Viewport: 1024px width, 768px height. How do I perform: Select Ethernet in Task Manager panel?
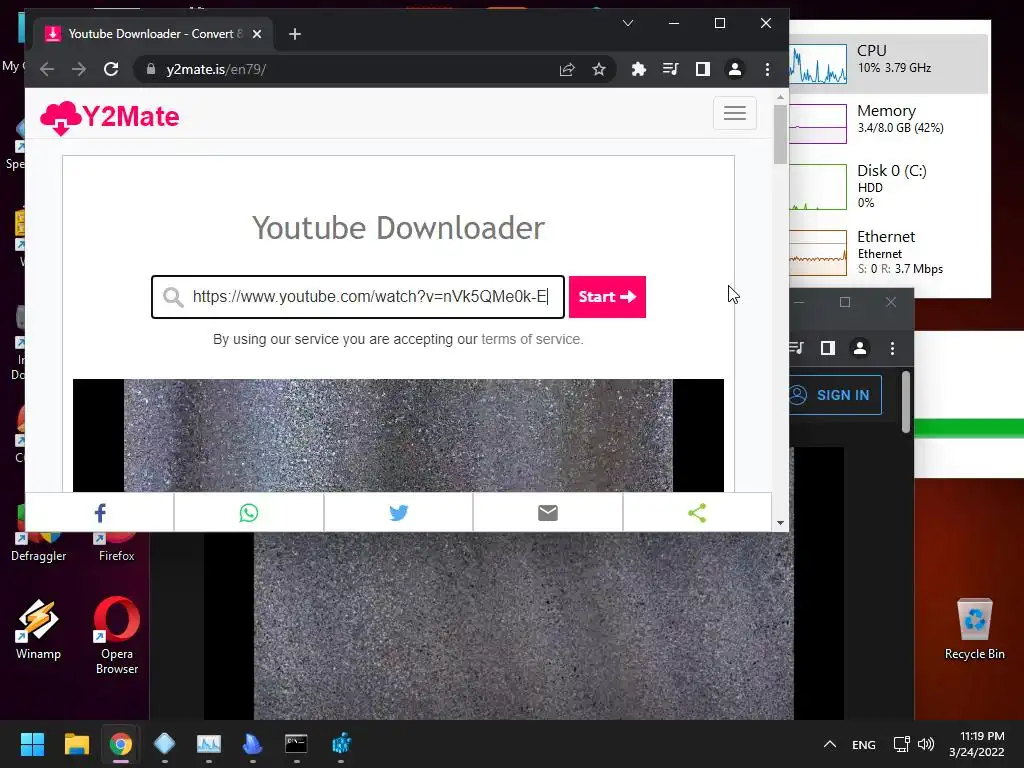coord(889,253)
